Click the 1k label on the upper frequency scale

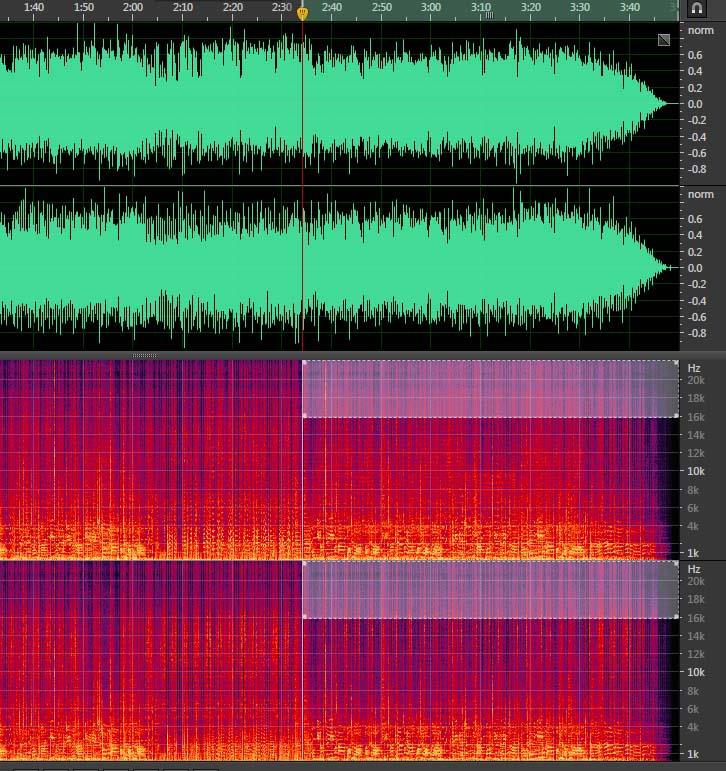click(693, 553)
